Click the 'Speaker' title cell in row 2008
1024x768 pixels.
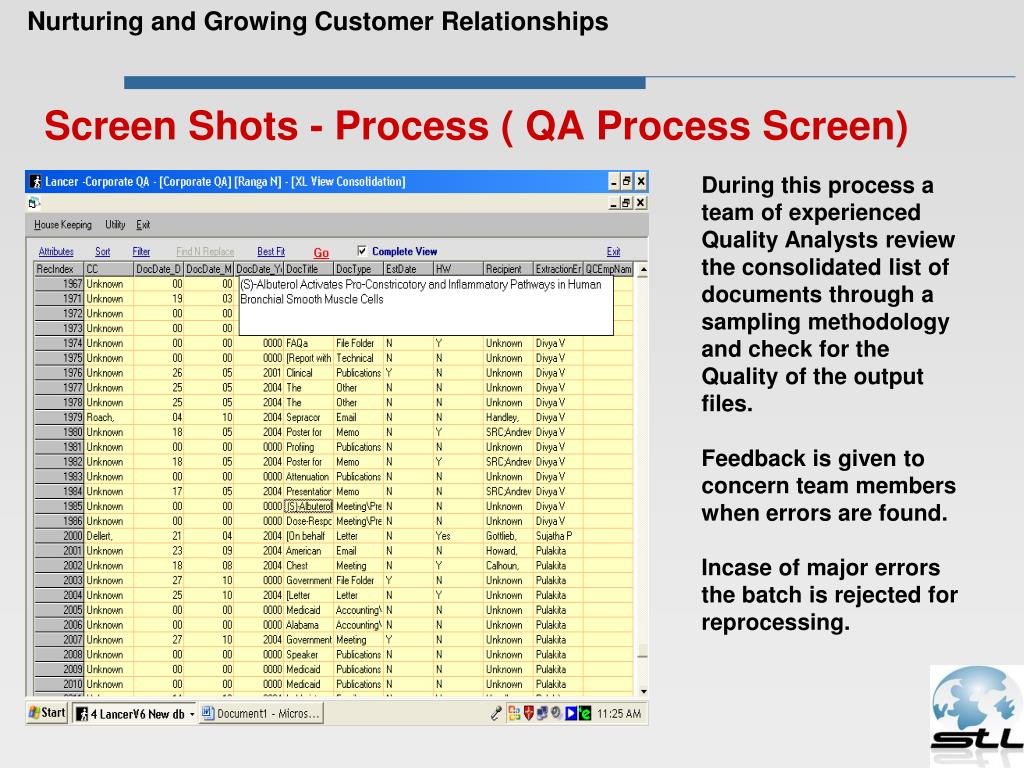pyautogui.click(x=308, y=654)
